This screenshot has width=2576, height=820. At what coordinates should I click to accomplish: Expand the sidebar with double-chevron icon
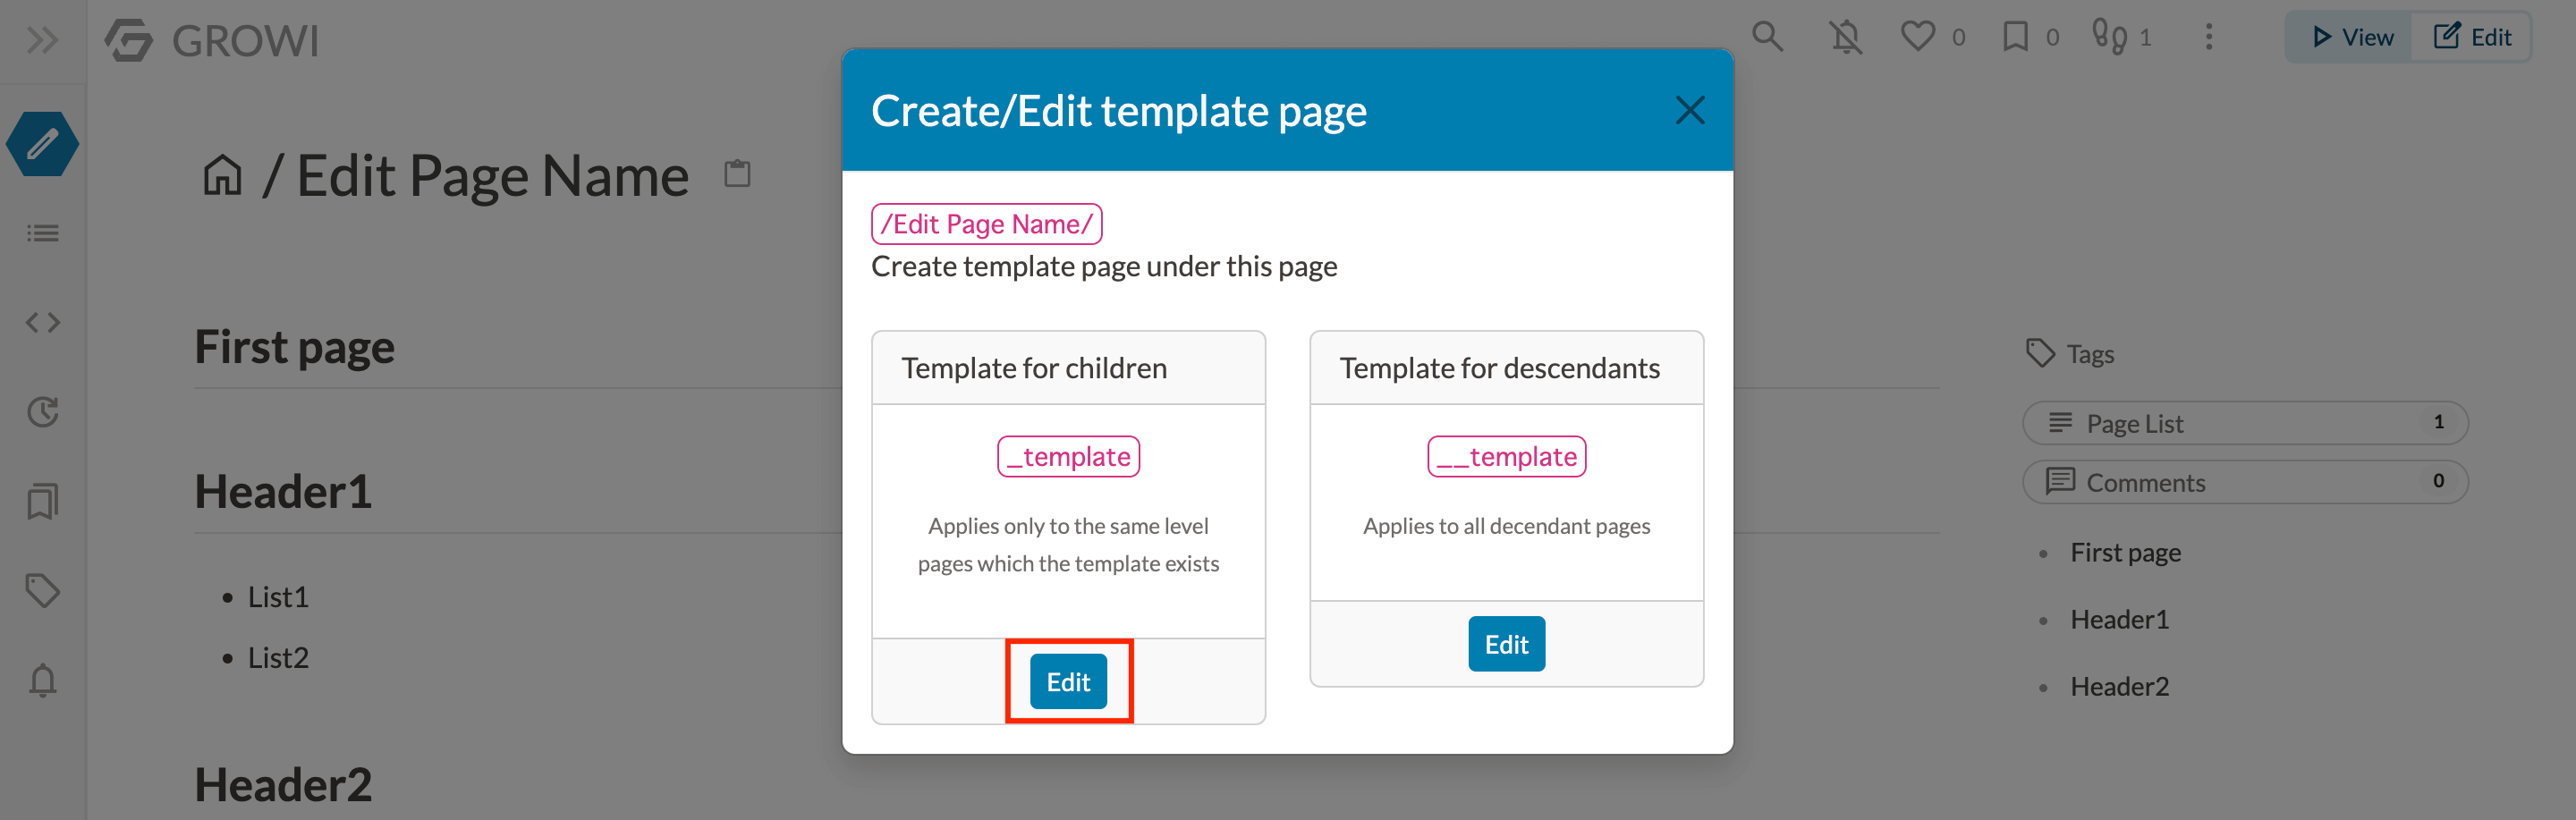pos(42,40)
